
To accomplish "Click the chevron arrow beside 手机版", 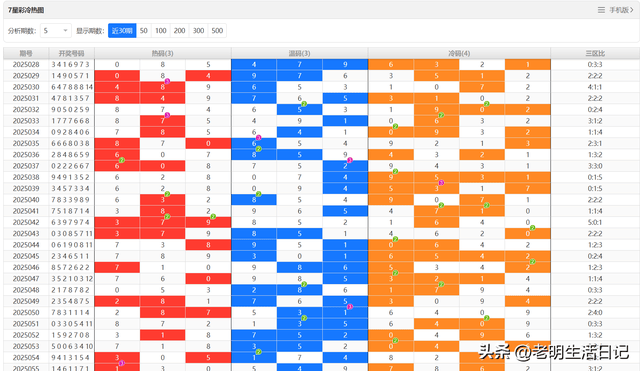I will pos(632,10).
